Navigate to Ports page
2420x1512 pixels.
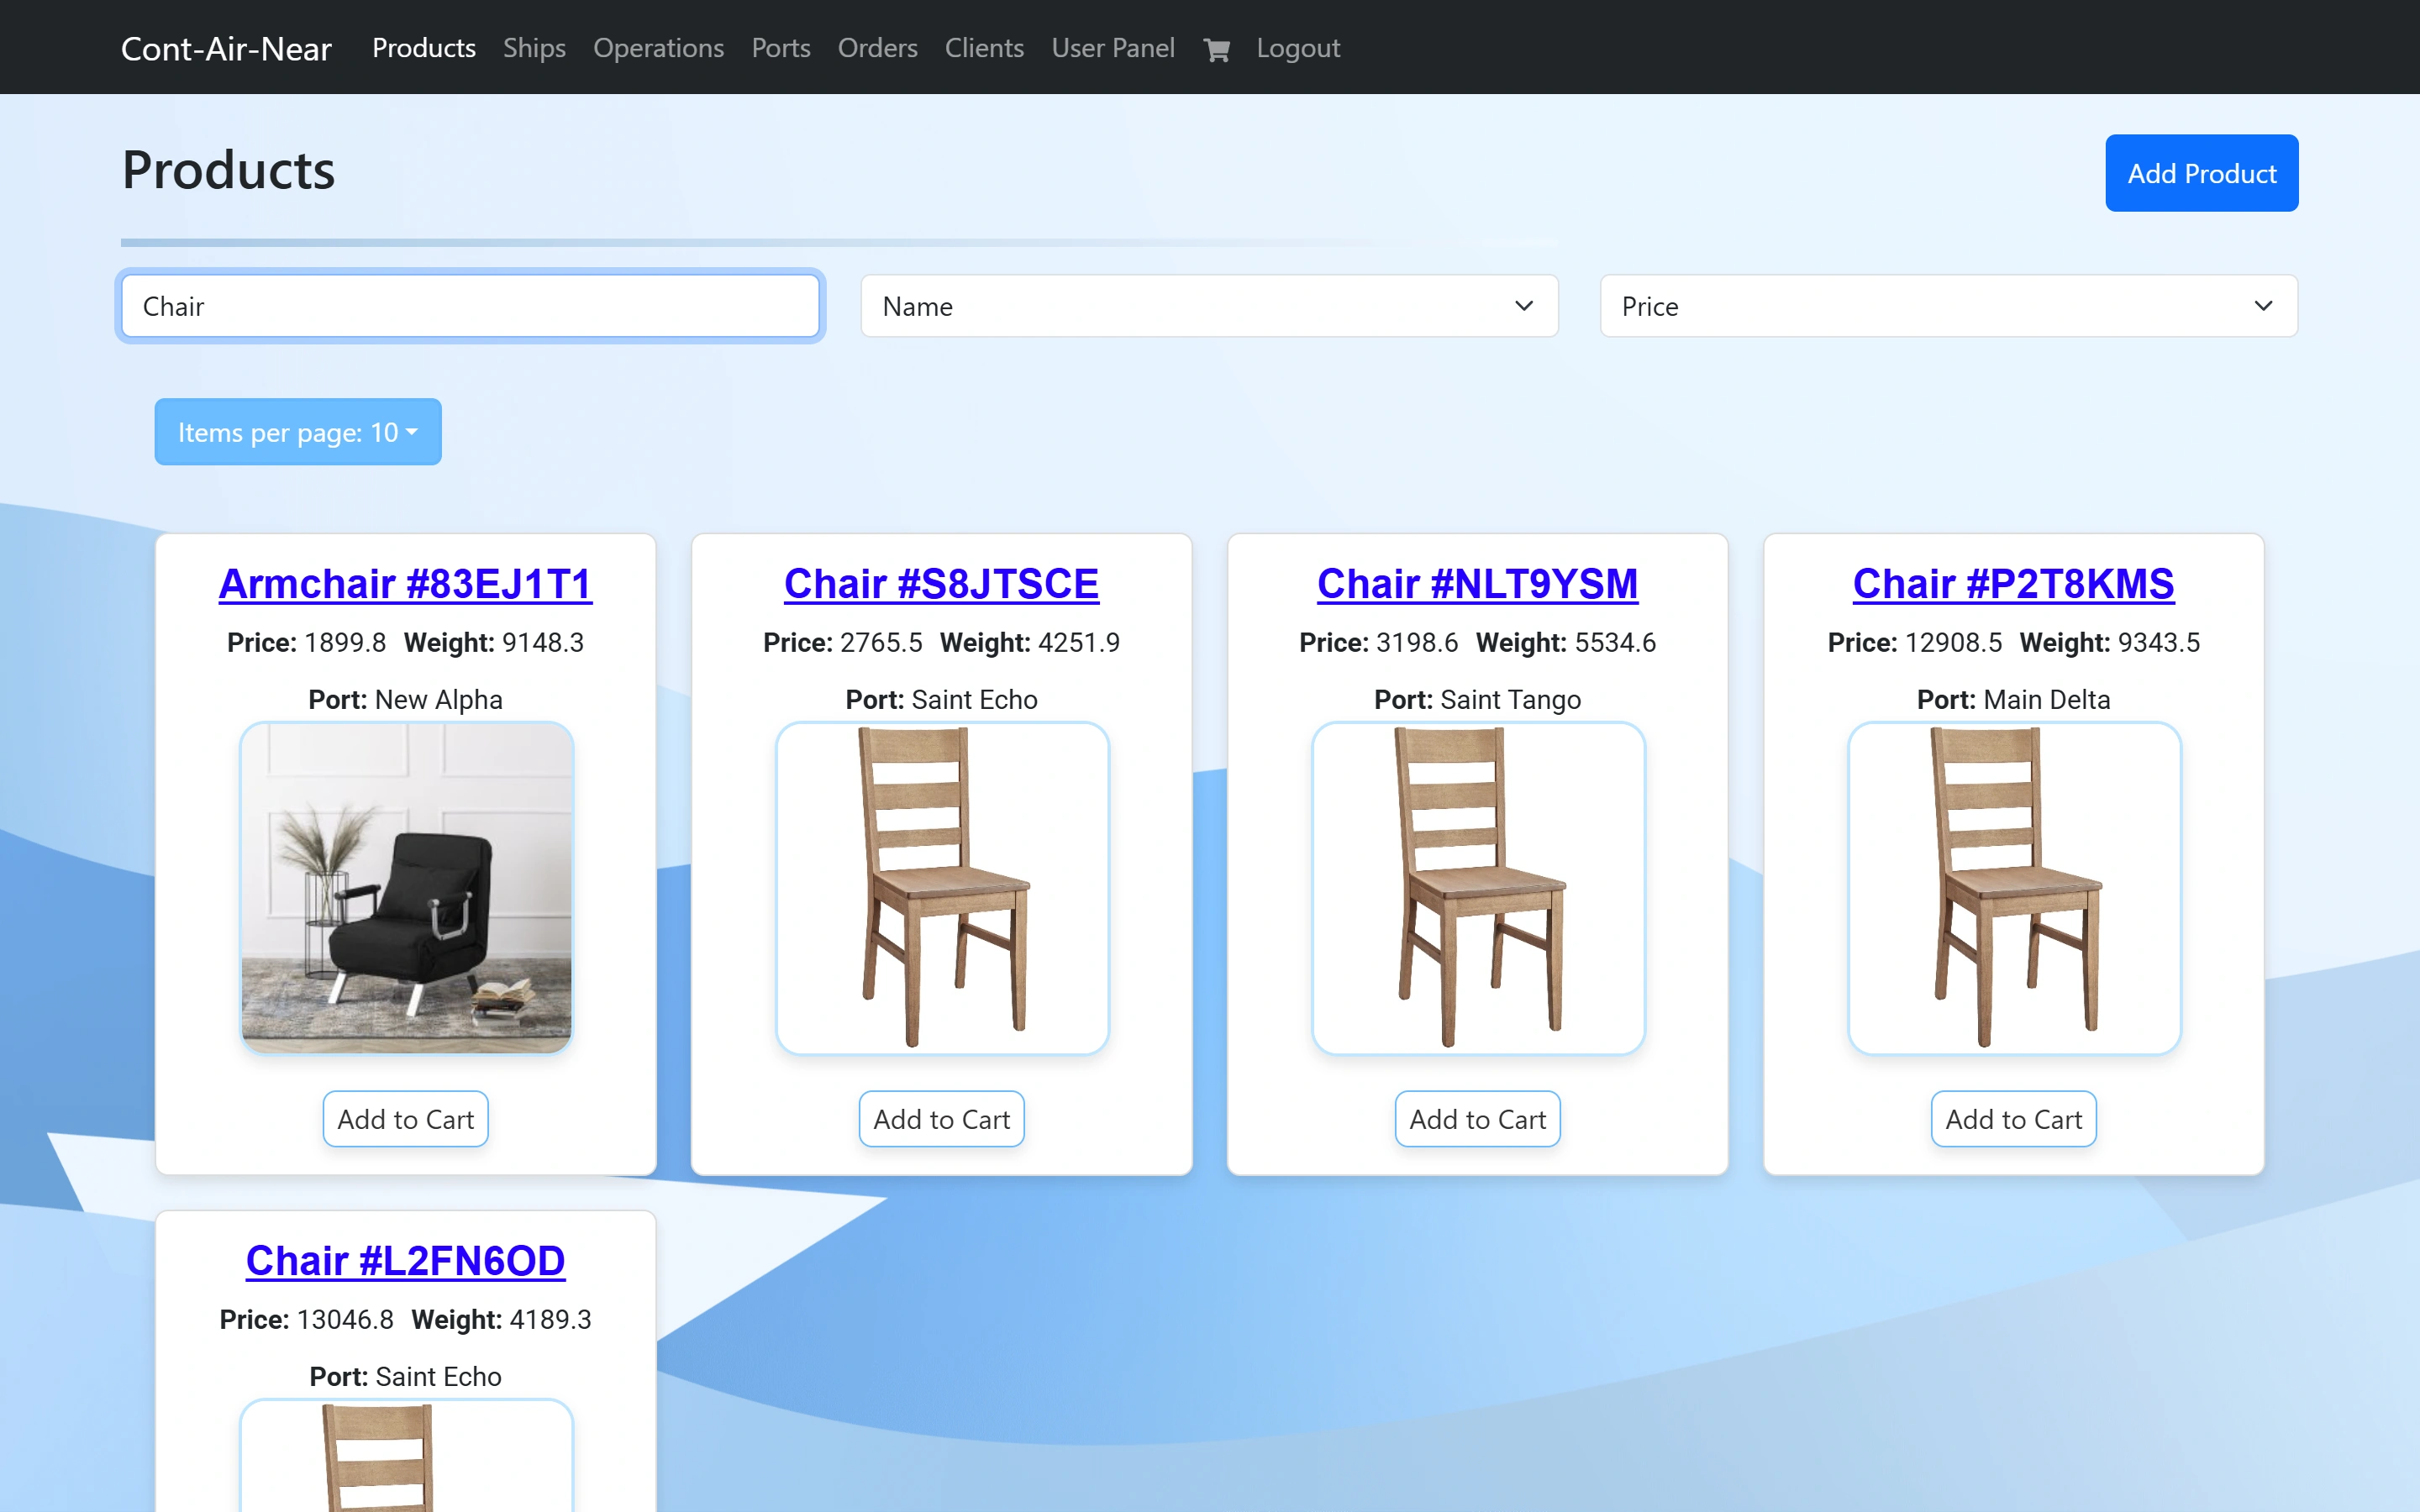point(781,48)
